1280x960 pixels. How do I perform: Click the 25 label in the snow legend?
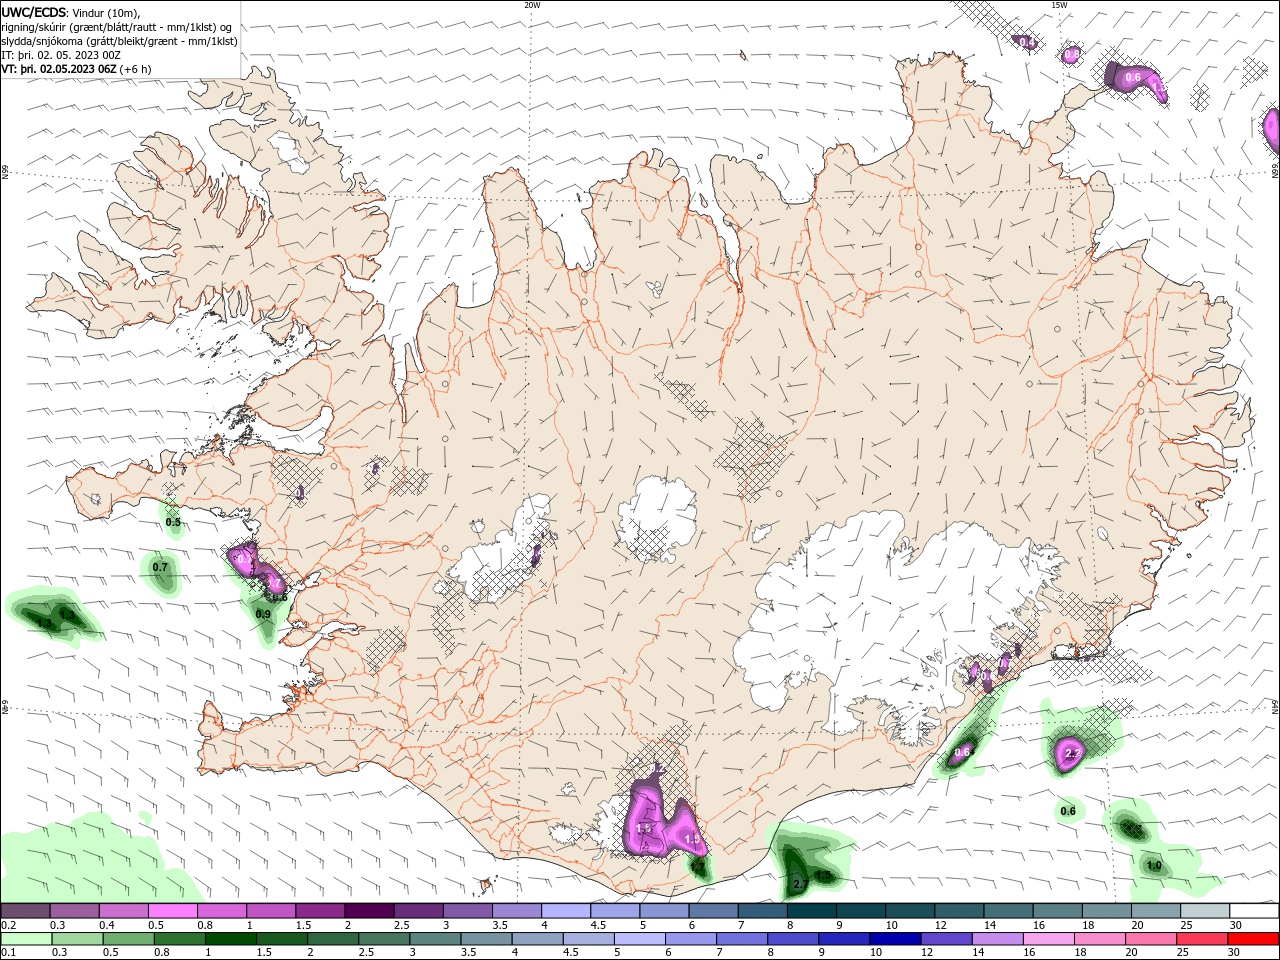pyautogui.click(x=1185, y=925)
